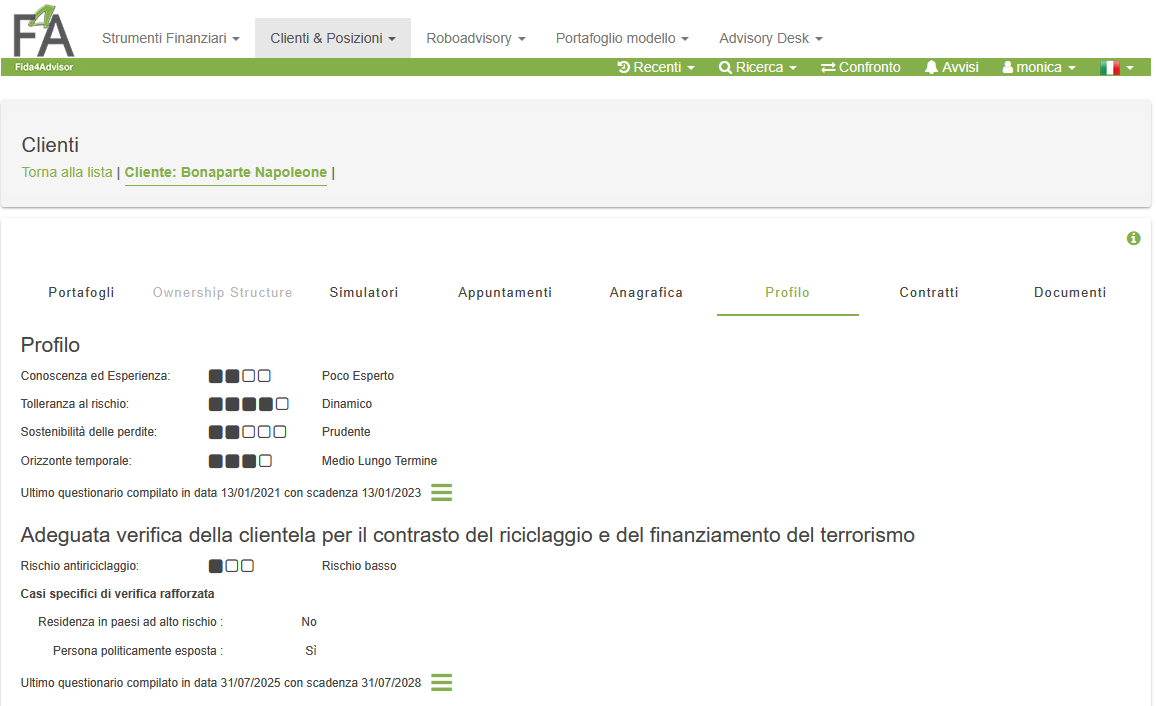Click questionnaire text with scadenza 13/01/2023
The image size is (1156, 706).
tap(220, 492)
